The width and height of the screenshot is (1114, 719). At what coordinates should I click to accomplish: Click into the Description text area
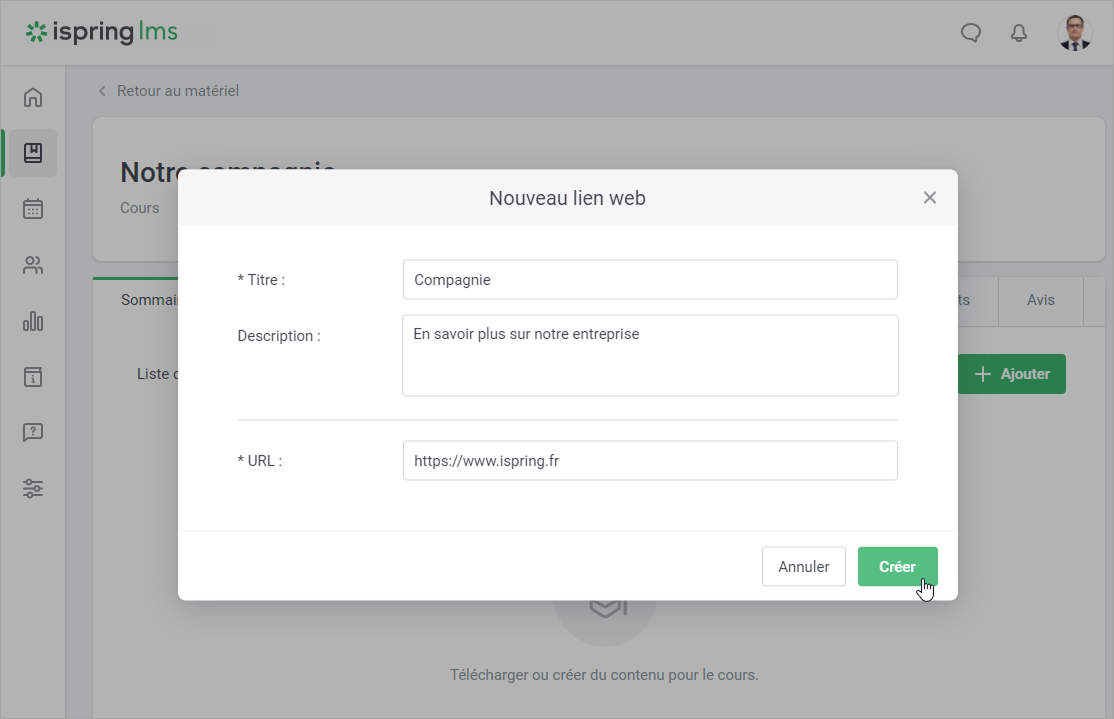650,355
